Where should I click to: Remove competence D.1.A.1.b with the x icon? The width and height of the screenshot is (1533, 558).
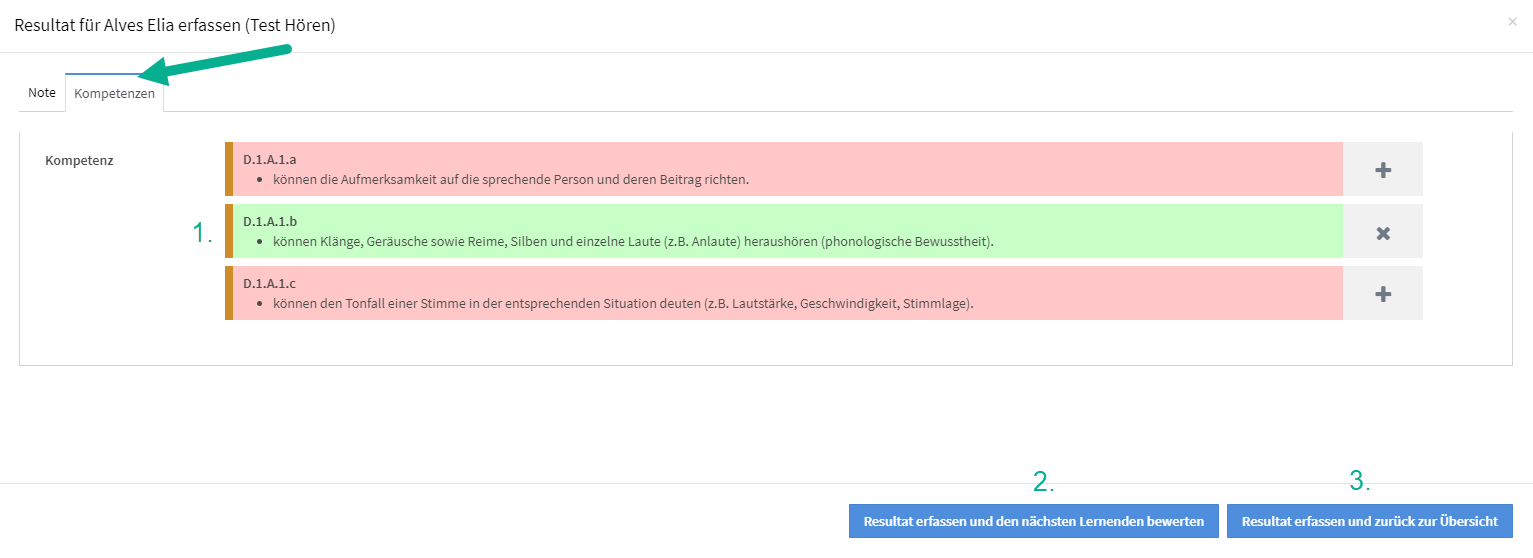click(x=1382, y=232)
